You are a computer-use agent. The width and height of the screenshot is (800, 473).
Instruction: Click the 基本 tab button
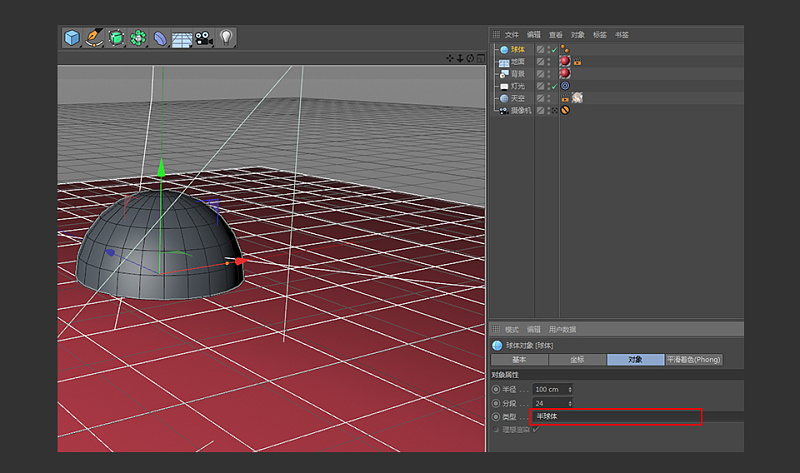pos(520,359)
